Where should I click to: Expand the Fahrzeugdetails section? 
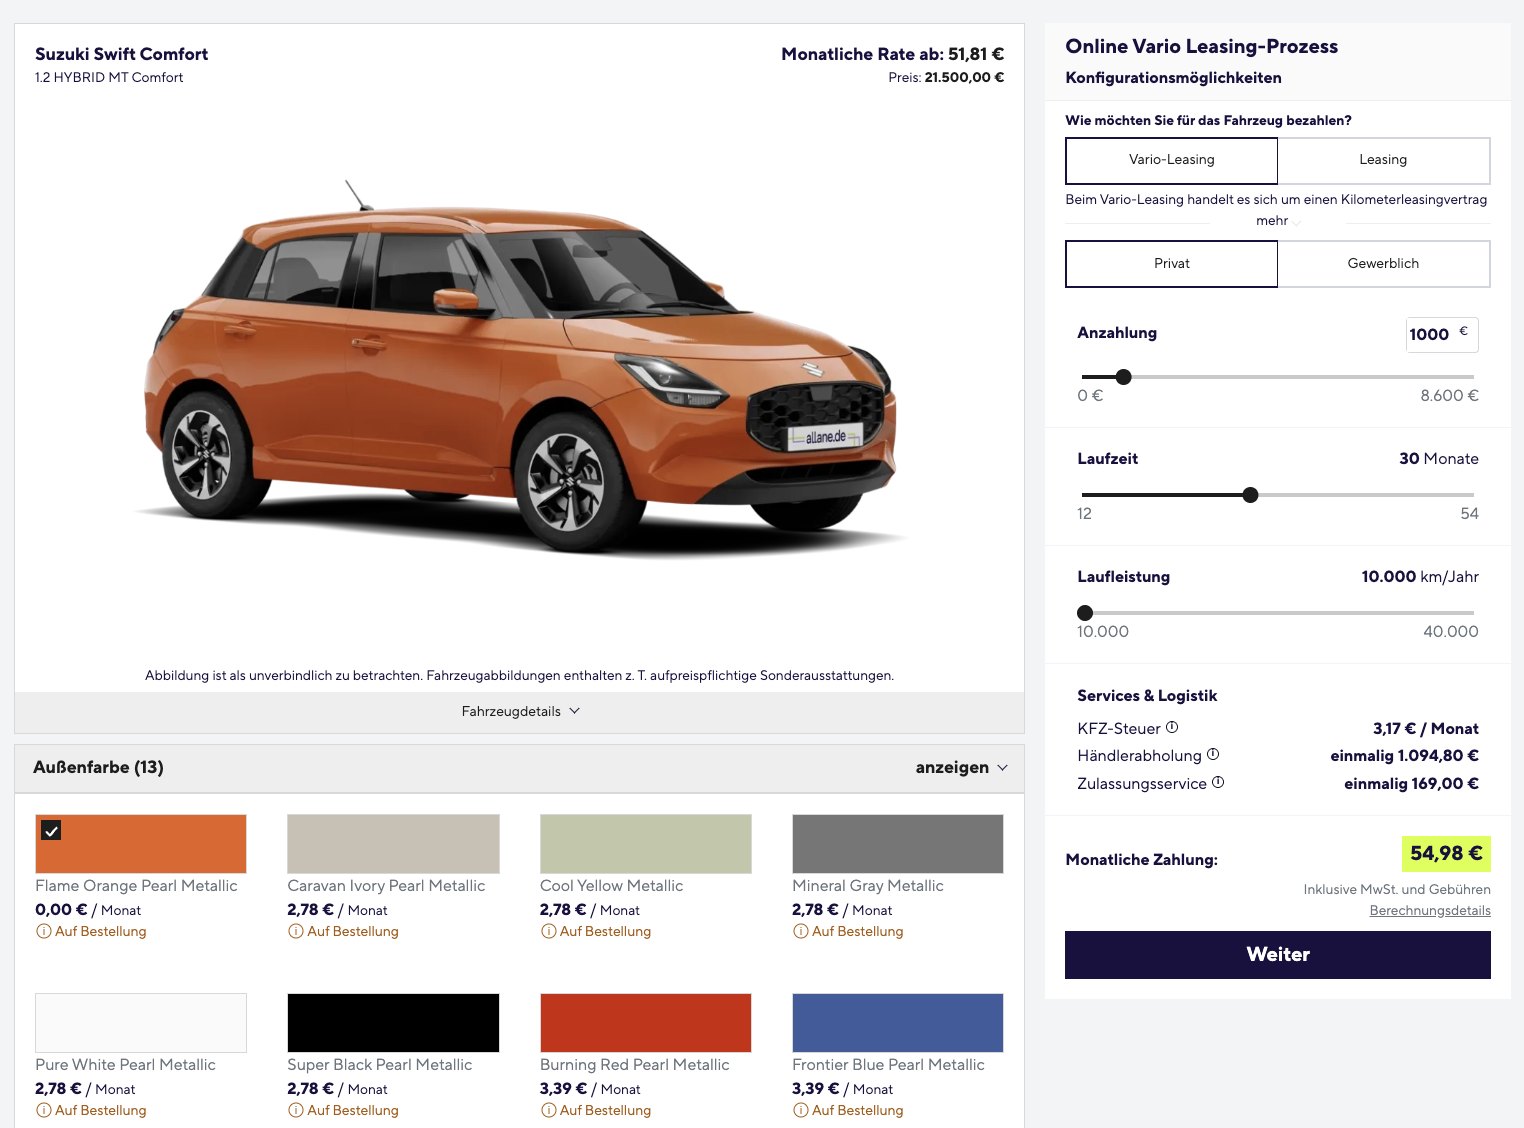pos(520,712)
